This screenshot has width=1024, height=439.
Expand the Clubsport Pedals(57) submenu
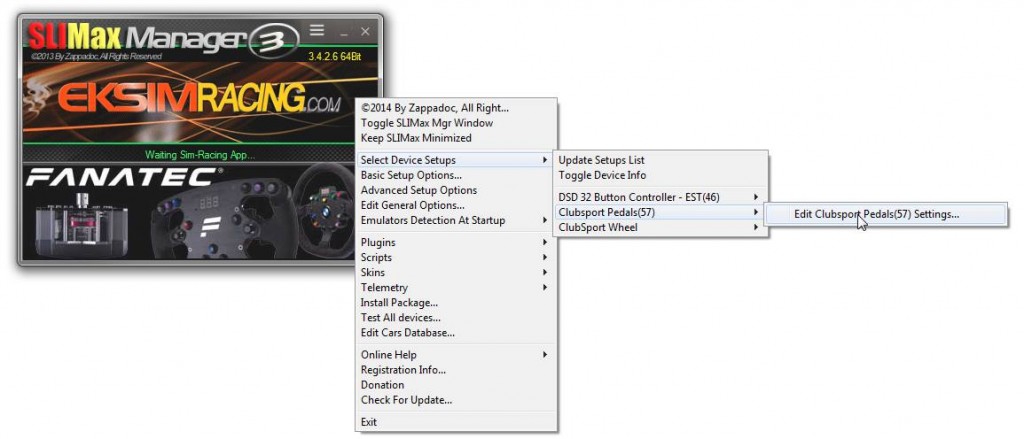pos(660,212)
